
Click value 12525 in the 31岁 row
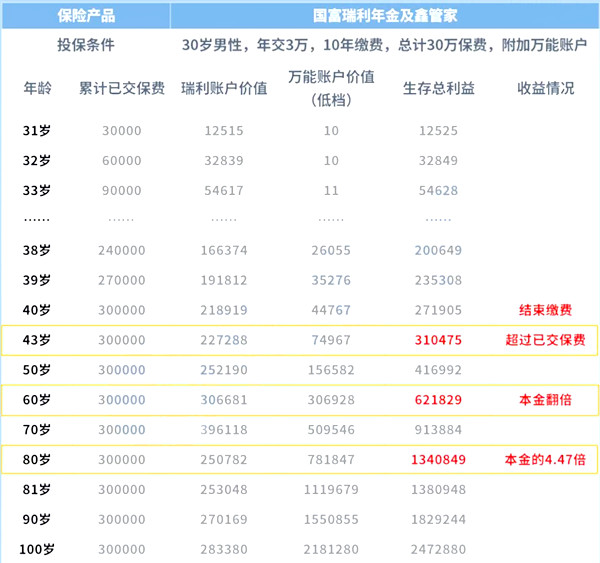pyautogui.click(x=439, y=131)
